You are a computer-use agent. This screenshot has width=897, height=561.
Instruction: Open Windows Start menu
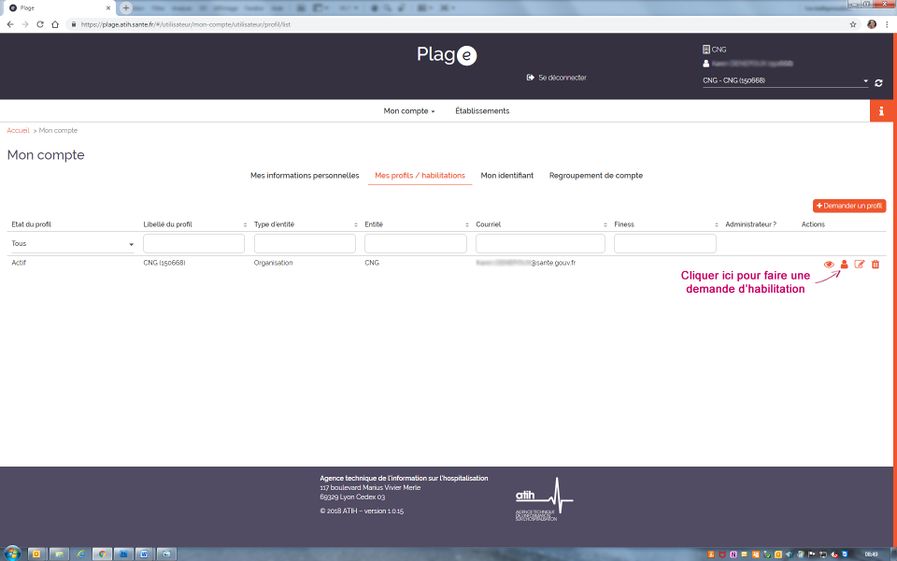tap(12, 554)
